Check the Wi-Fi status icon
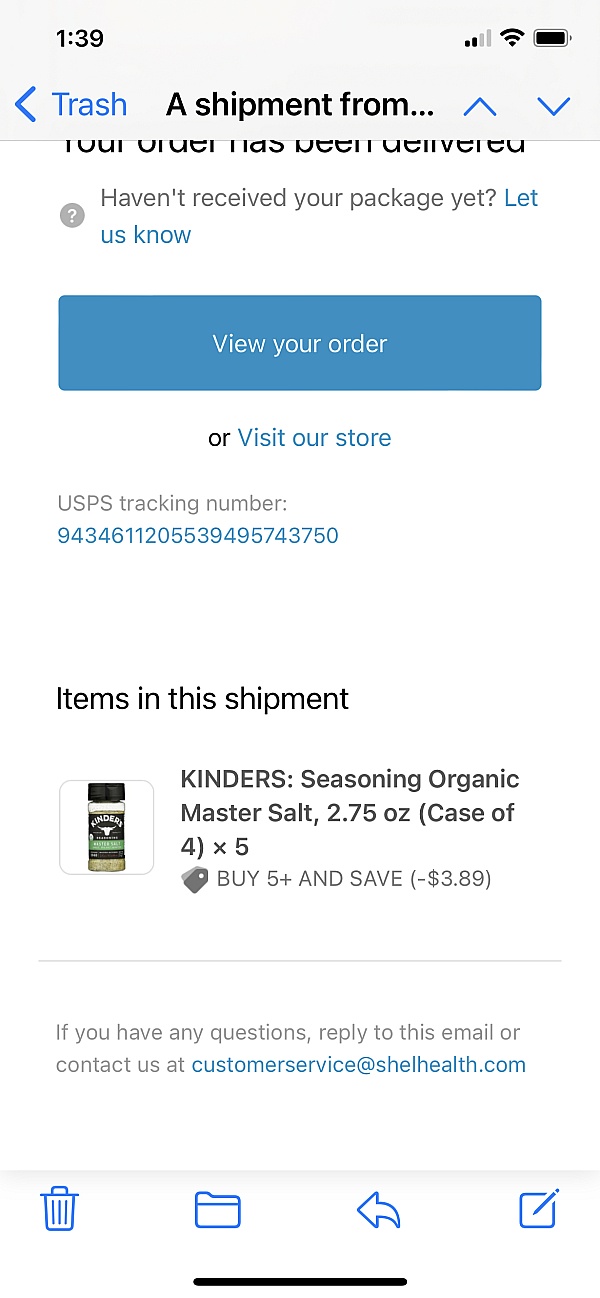This screenshot has width=600, height=1298. tap(513, 39)
